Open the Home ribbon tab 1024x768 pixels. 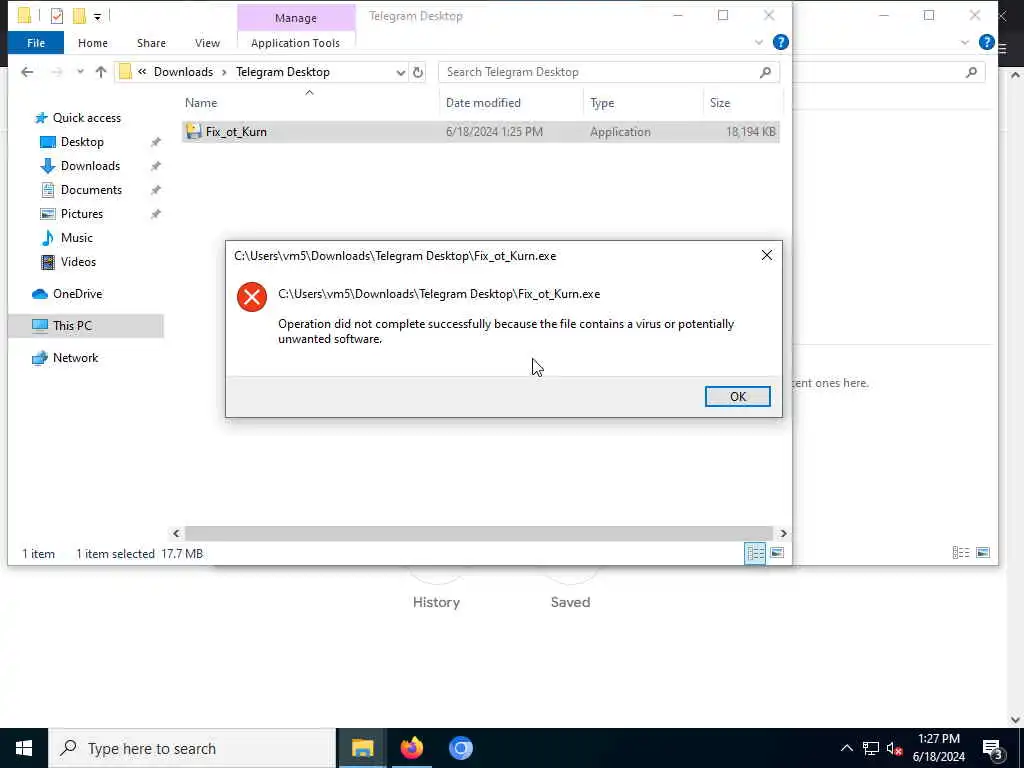(93, 43)
